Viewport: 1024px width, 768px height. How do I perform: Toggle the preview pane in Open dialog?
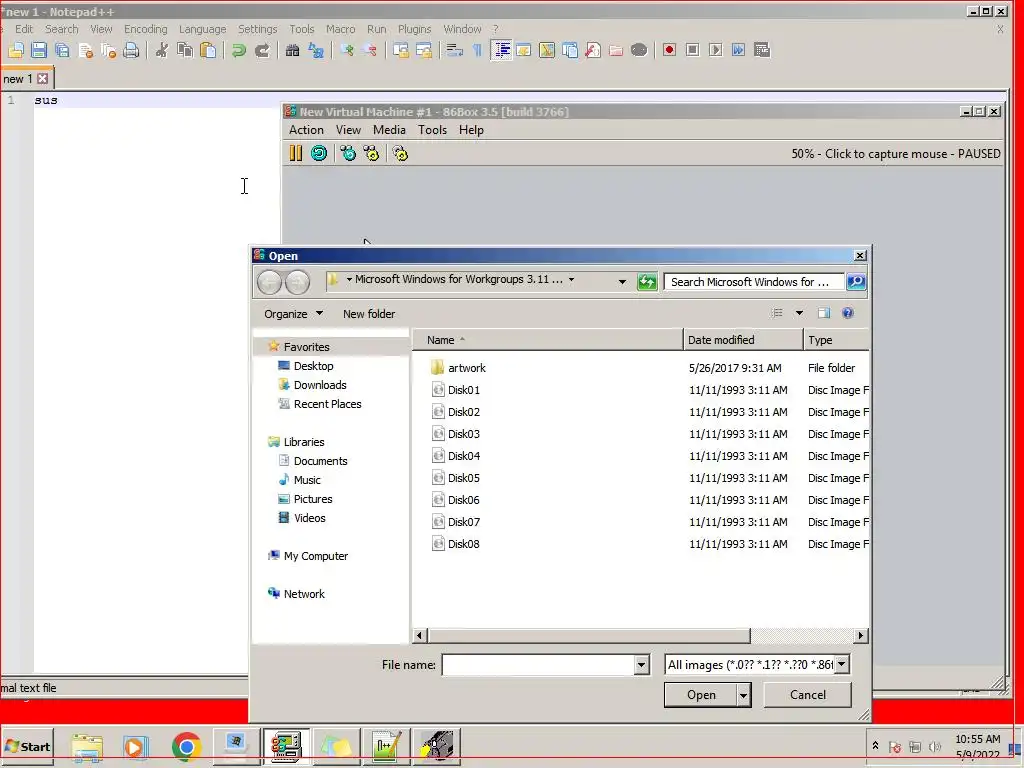[824, 313]
